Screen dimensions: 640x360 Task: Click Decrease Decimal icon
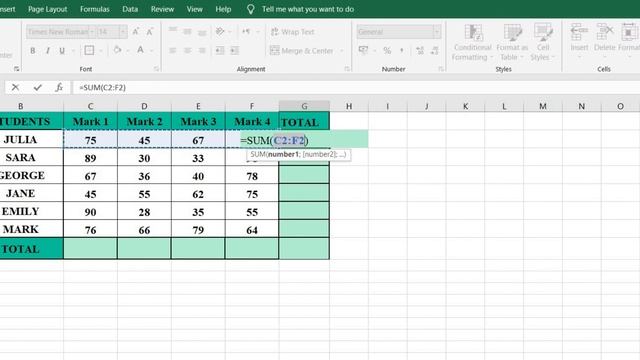[434, 51]
